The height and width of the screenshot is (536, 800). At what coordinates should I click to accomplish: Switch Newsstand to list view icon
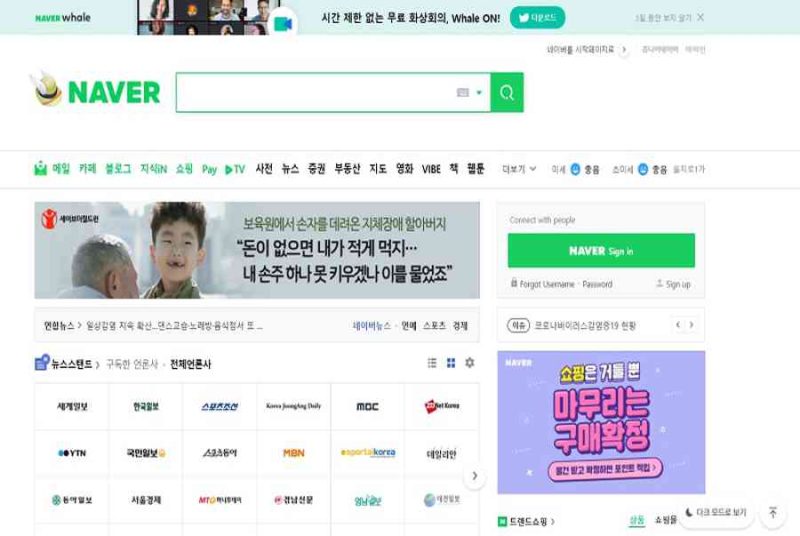(x=432, y=363)
